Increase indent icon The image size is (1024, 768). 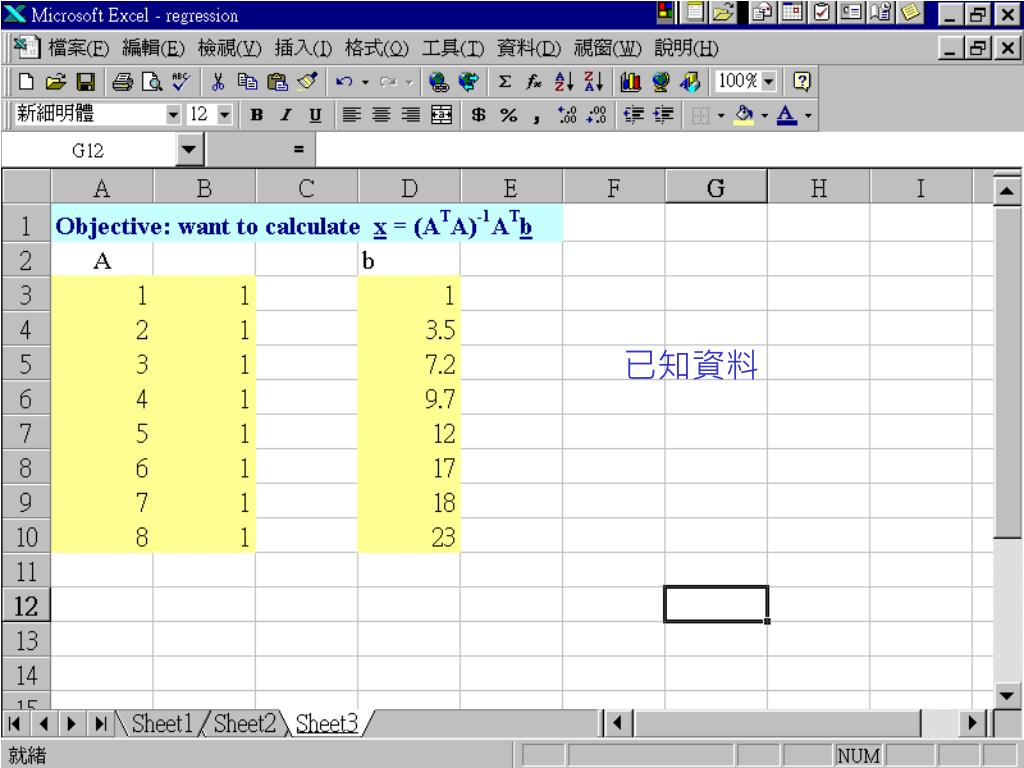coord(663,116)
